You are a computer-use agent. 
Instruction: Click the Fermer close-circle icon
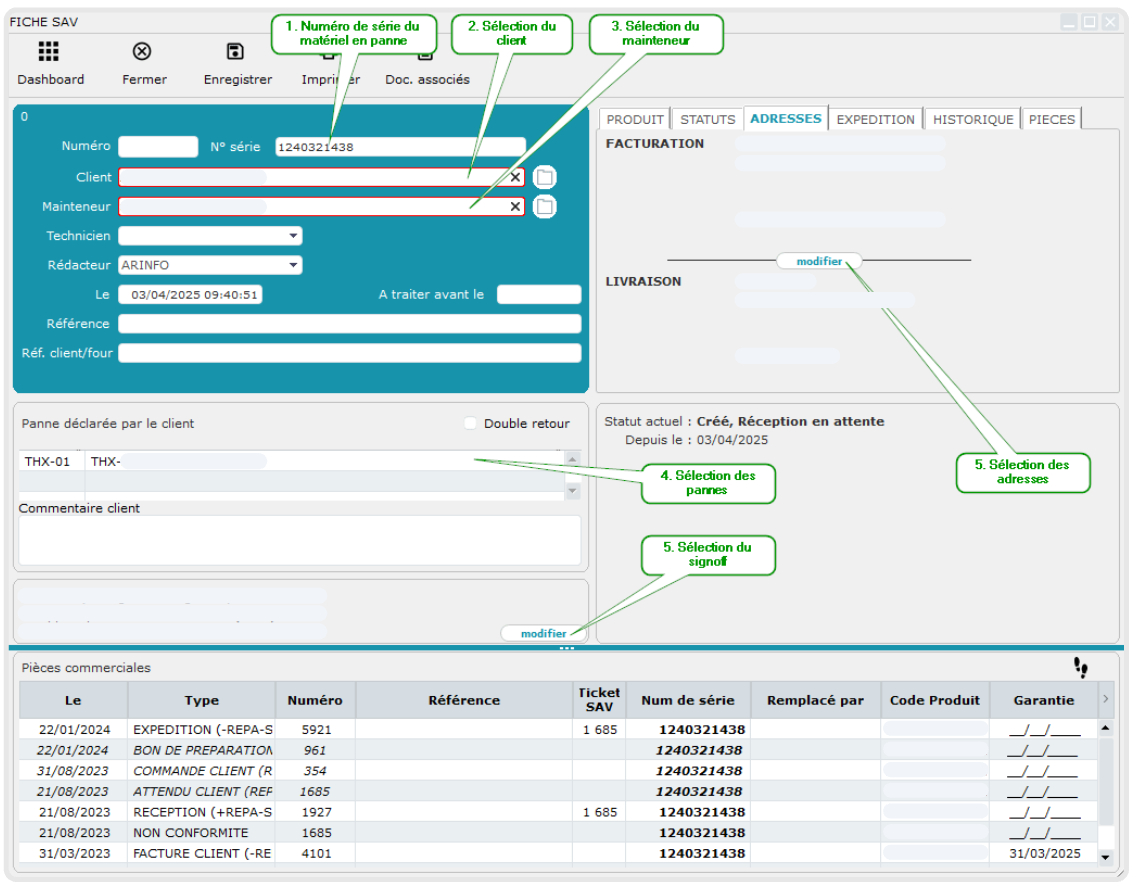point(143,52)
